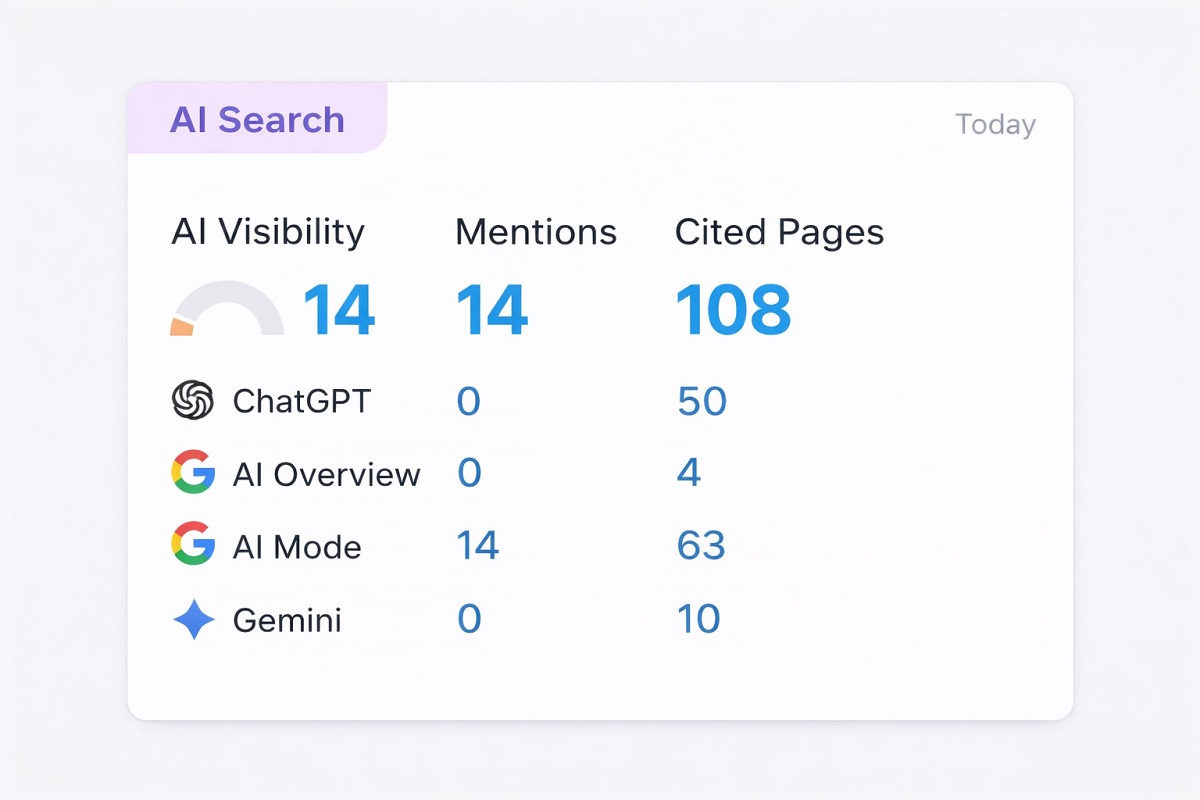Click the Gemini sparkle icon

(x=193, y=620)
